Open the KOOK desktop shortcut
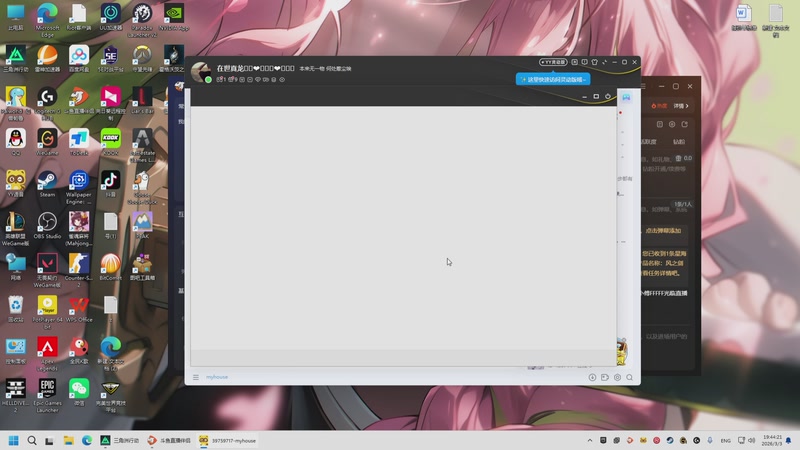Screen dimensions: 800x450 pyautogui.click(x=110, y=140)
